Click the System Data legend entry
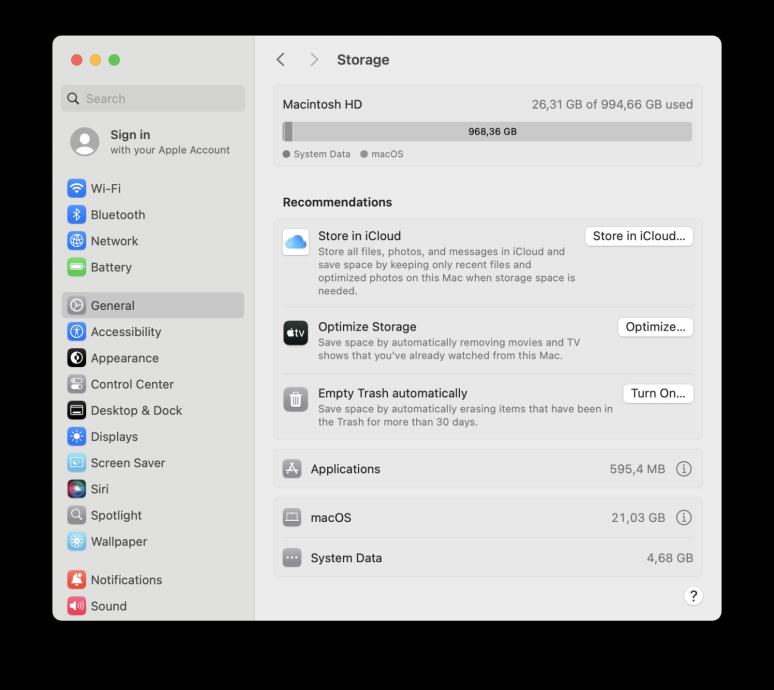 point(316,154)
